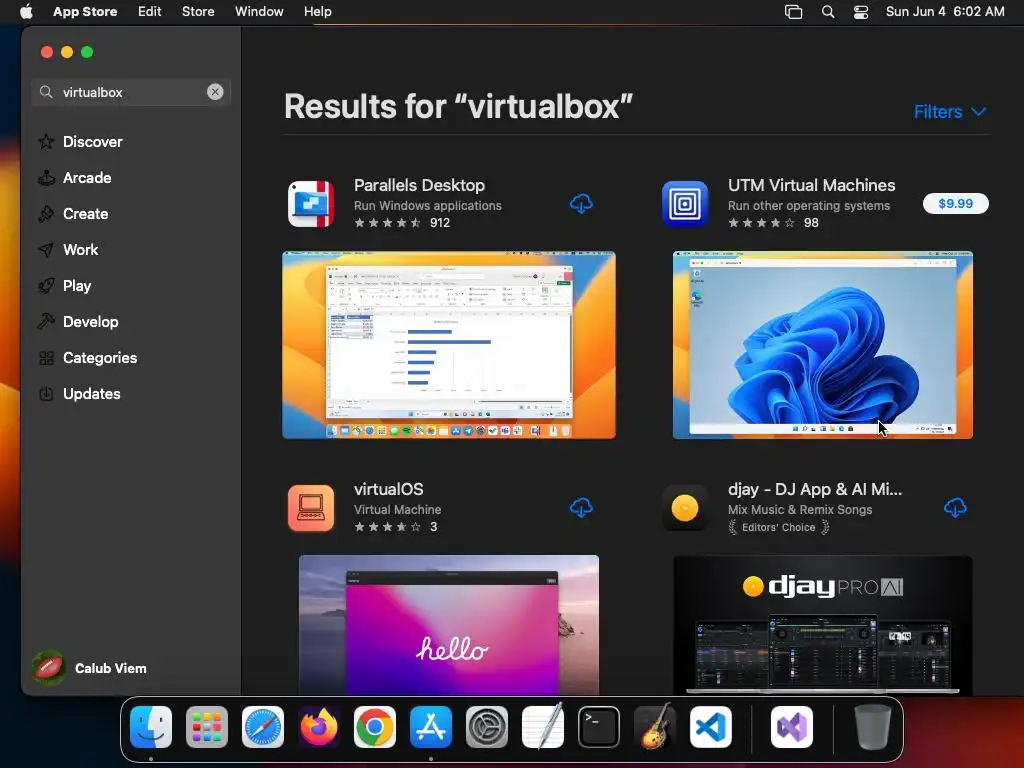The width and height of the screenshot is (1024, 768).
Task: Launch Visual Studio Code from Dock
Action: tap(711, 727)
